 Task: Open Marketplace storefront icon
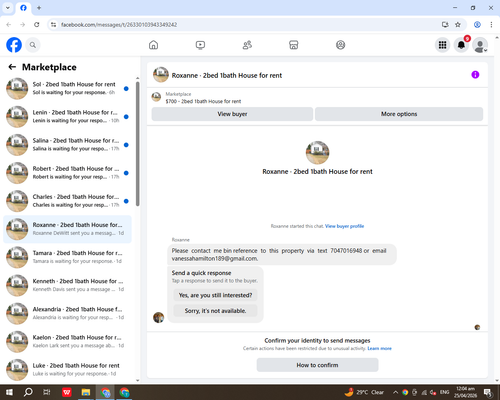pyautogui.click(x=294, y=45)
